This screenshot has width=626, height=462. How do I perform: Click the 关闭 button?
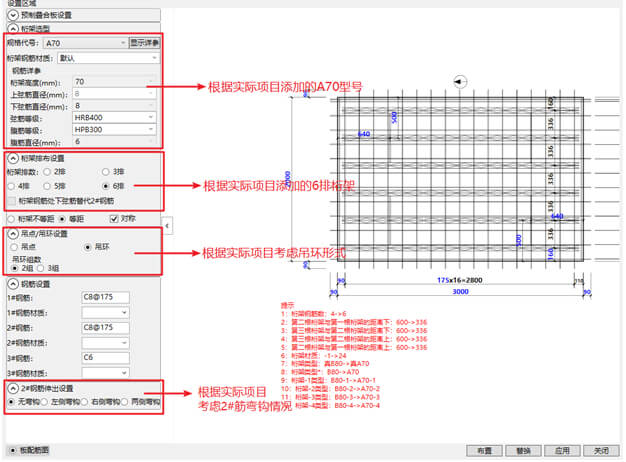pyautogui.click(x=601, y=451)
